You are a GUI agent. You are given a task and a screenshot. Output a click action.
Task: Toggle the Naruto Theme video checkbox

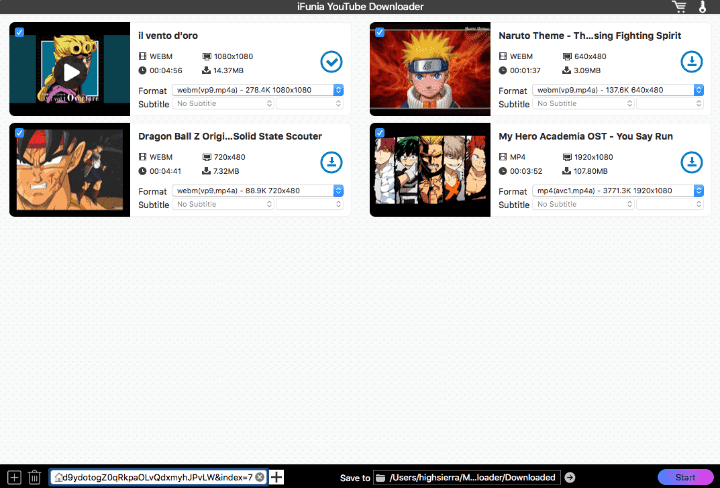click(380, 33)
